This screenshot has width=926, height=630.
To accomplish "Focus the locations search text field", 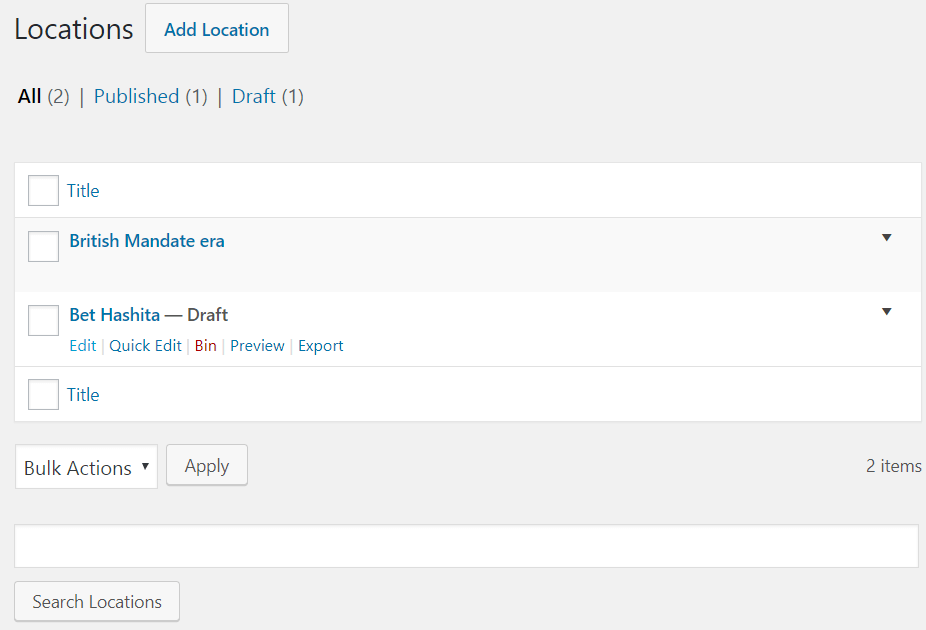I will pyautogui.click(x=466, y=546).
